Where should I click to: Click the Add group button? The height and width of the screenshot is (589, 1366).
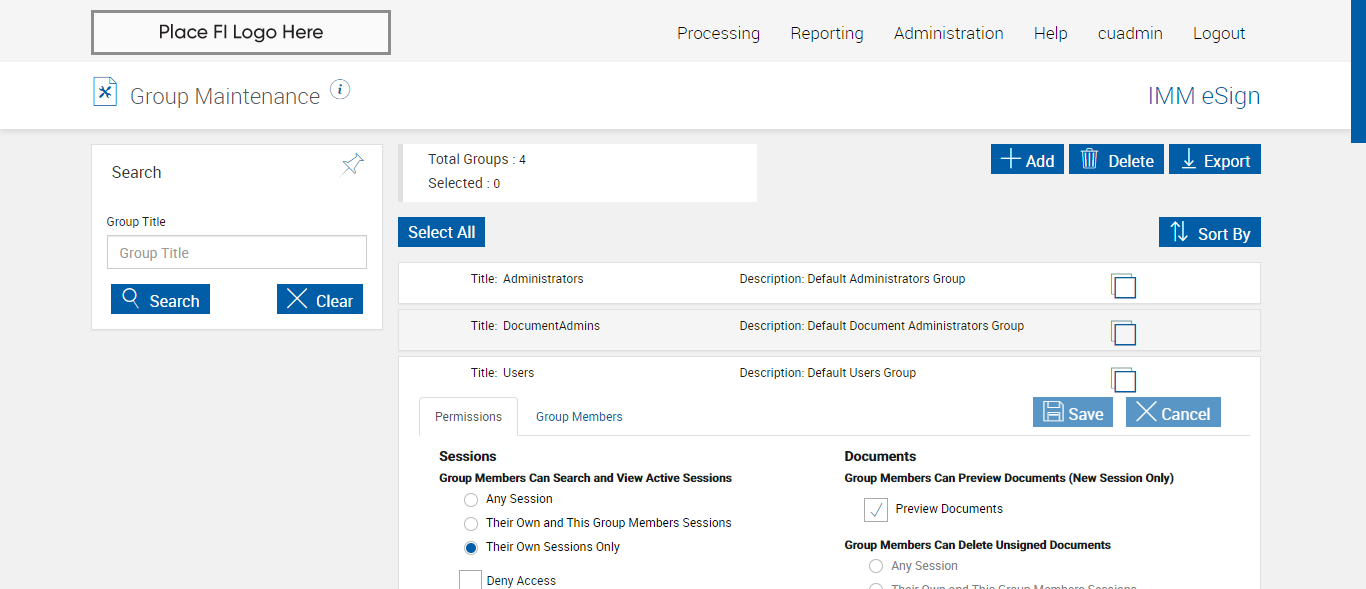click(x=1027, y=160)
